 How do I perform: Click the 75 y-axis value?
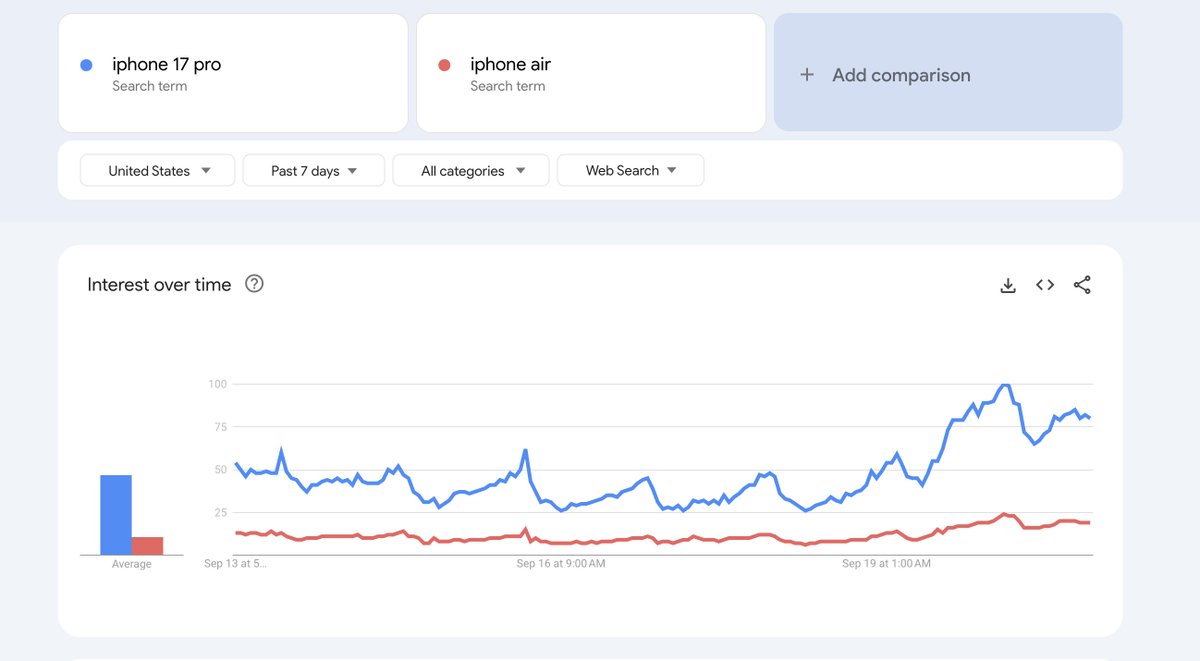[x=221, y=427]
